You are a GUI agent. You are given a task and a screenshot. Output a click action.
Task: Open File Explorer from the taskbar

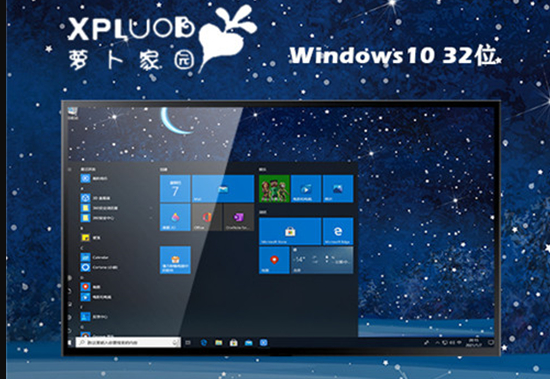(219, 343)
